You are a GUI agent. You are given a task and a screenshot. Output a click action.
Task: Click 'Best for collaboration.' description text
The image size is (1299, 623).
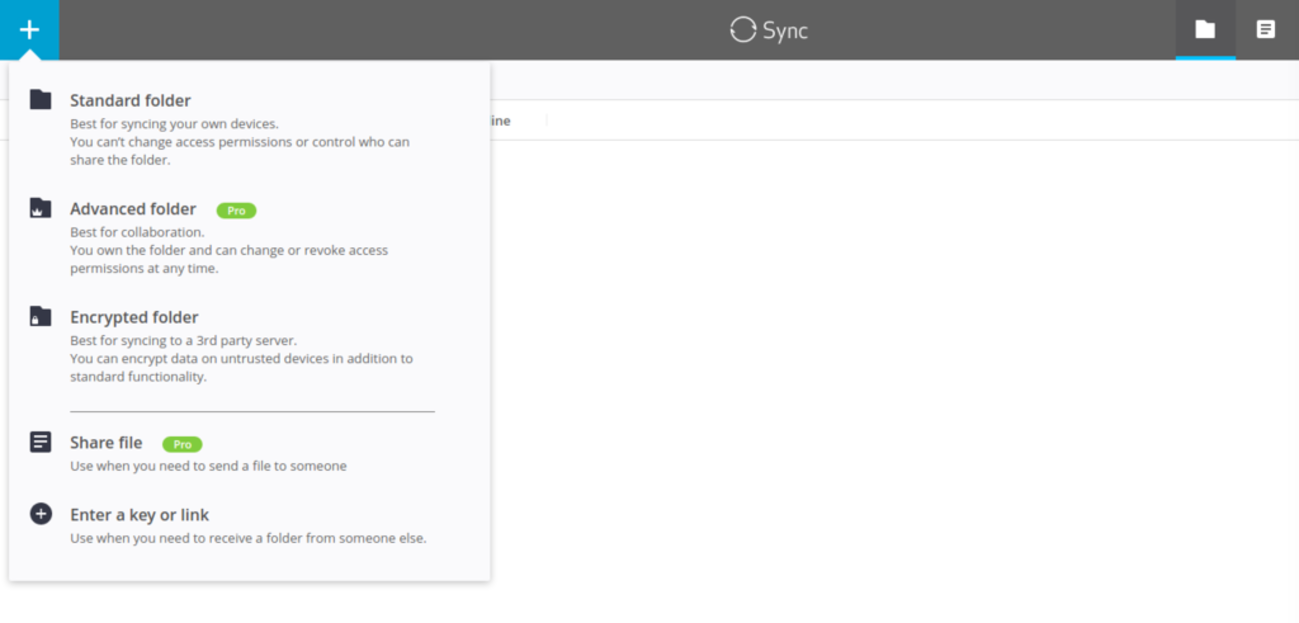[x=137, y=232]
